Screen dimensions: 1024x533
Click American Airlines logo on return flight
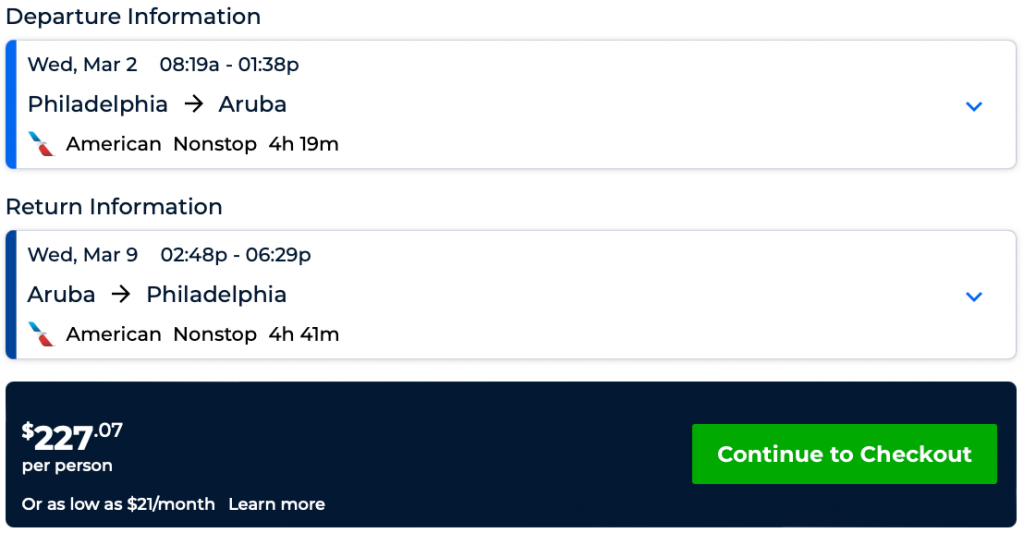42,334
